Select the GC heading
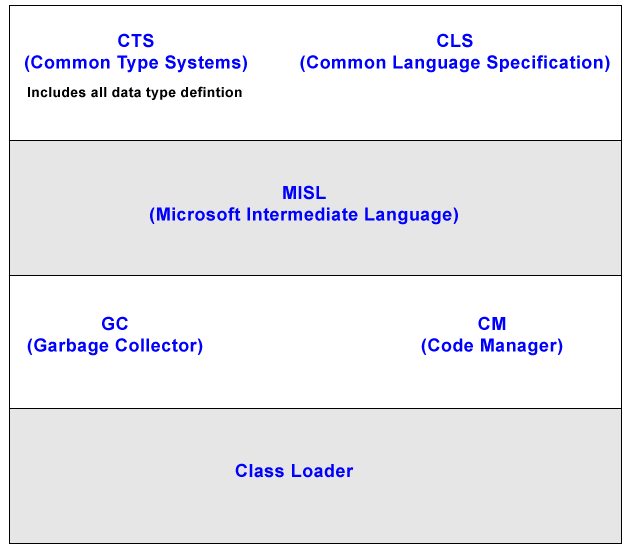The height and width of the screenshot is (556, 631). click(115, 323)
